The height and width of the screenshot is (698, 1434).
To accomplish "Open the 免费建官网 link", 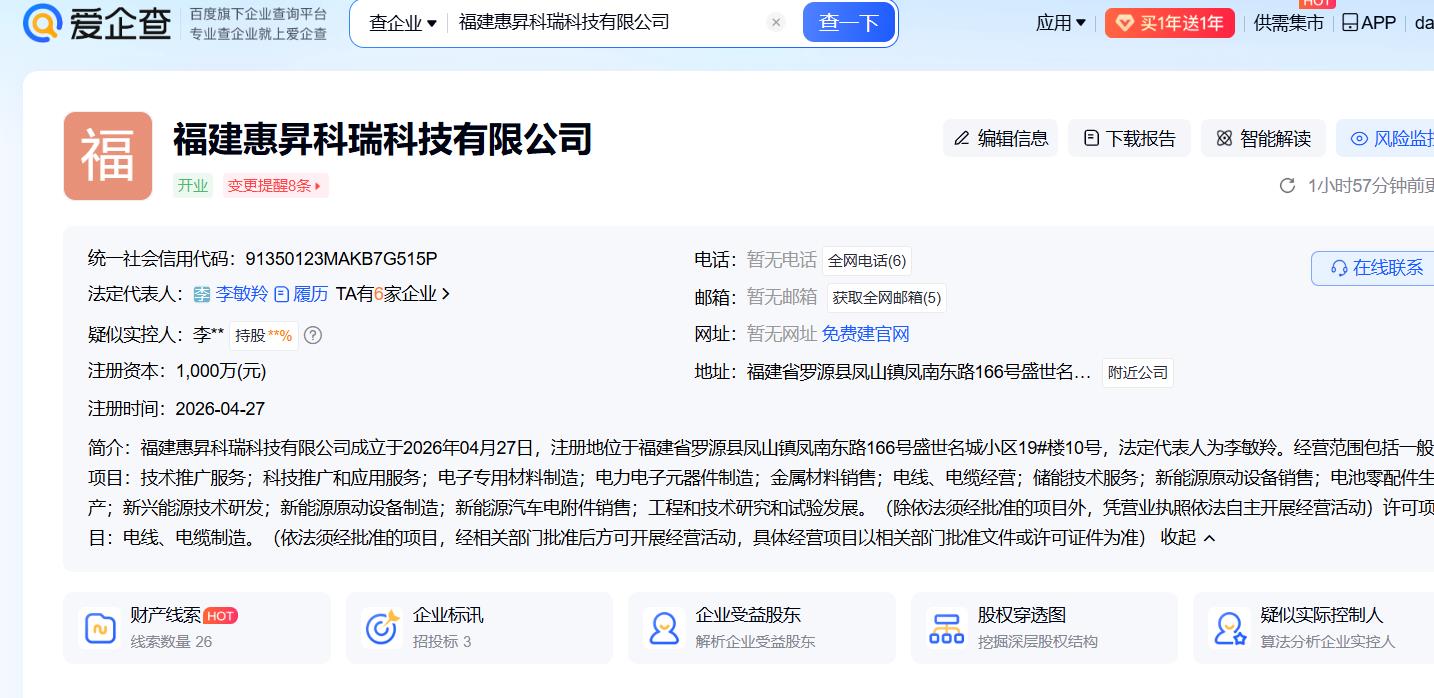I will [866, 334].
